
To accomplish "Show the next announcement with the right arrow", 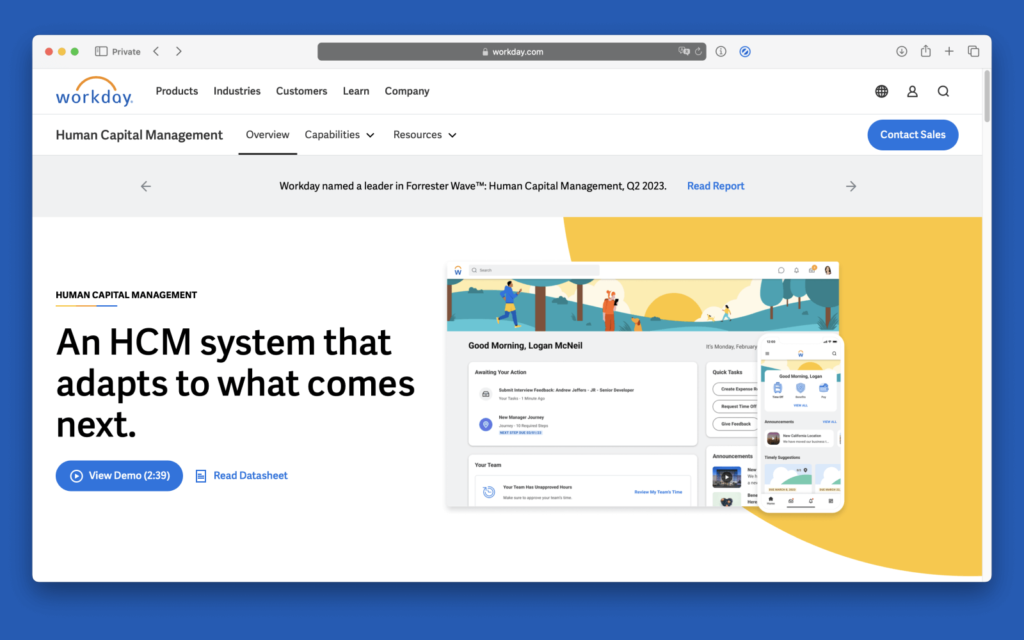I will 851,186.
